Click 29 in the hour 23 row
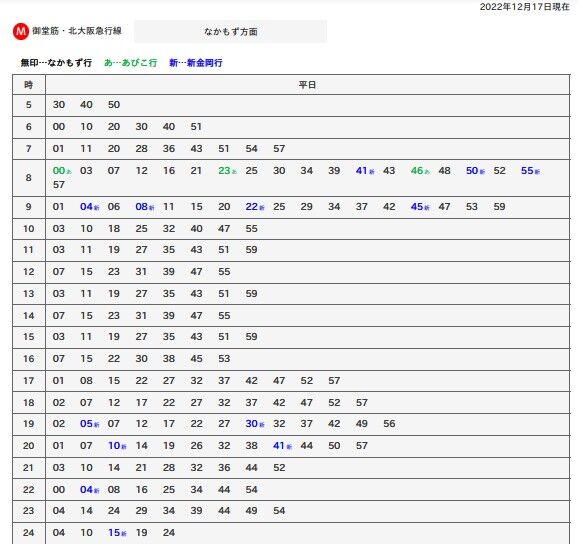Viewport: 578px width, 544px height. coord(142,511)
